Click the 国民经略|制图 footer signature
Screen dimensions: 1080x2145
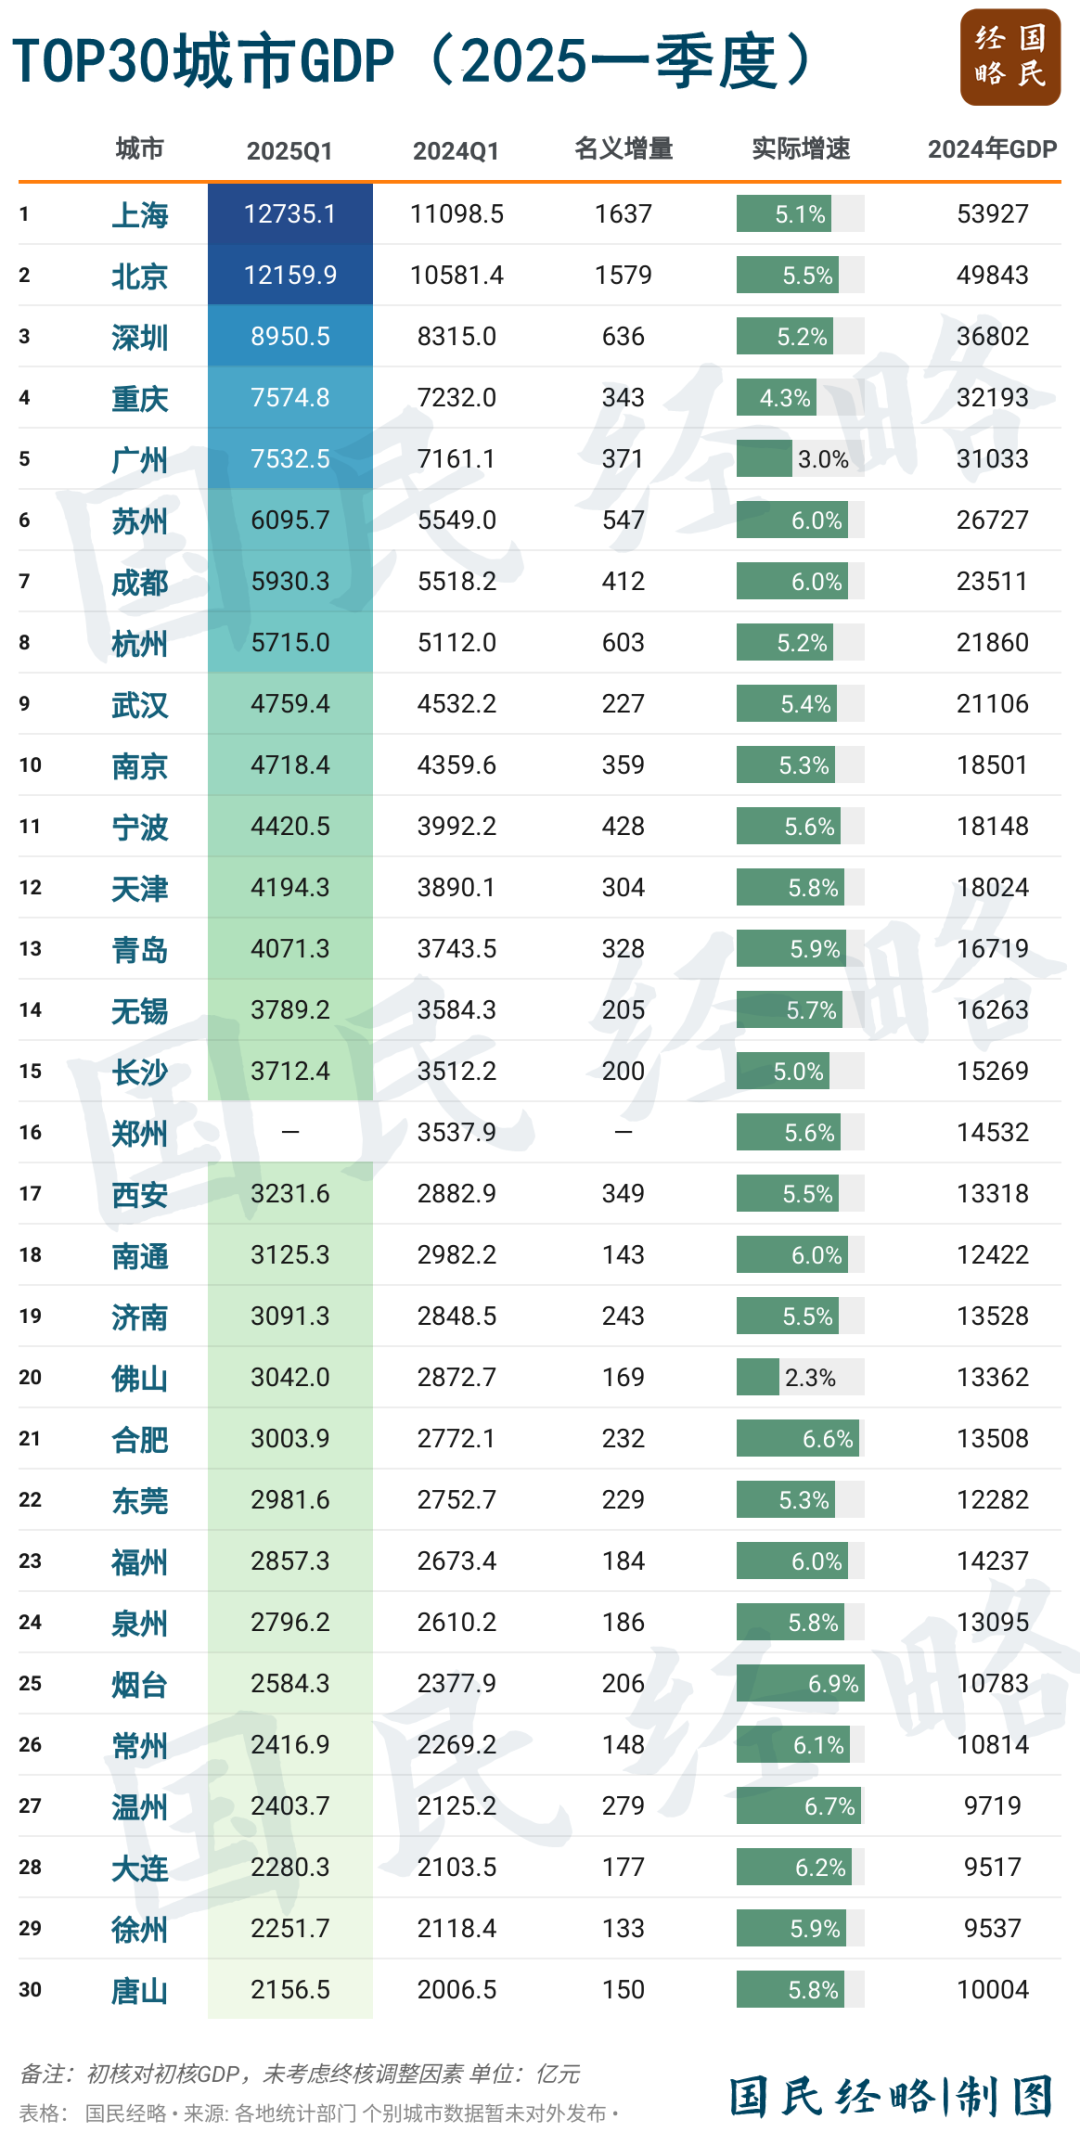coord(890,2096)
